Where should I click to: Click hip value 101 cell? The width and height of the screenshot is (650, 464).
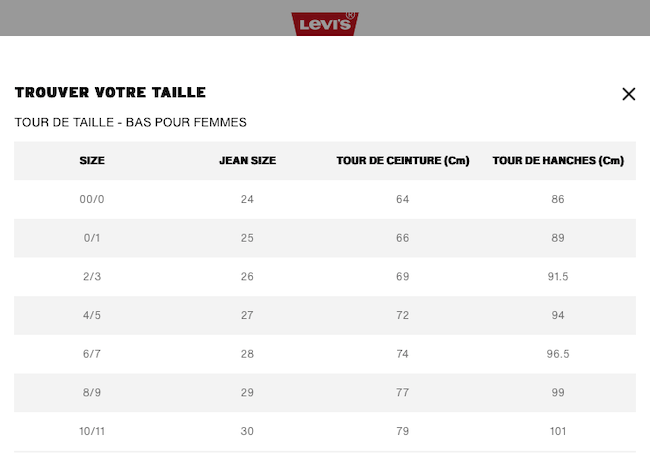click(x=558, y=431)
